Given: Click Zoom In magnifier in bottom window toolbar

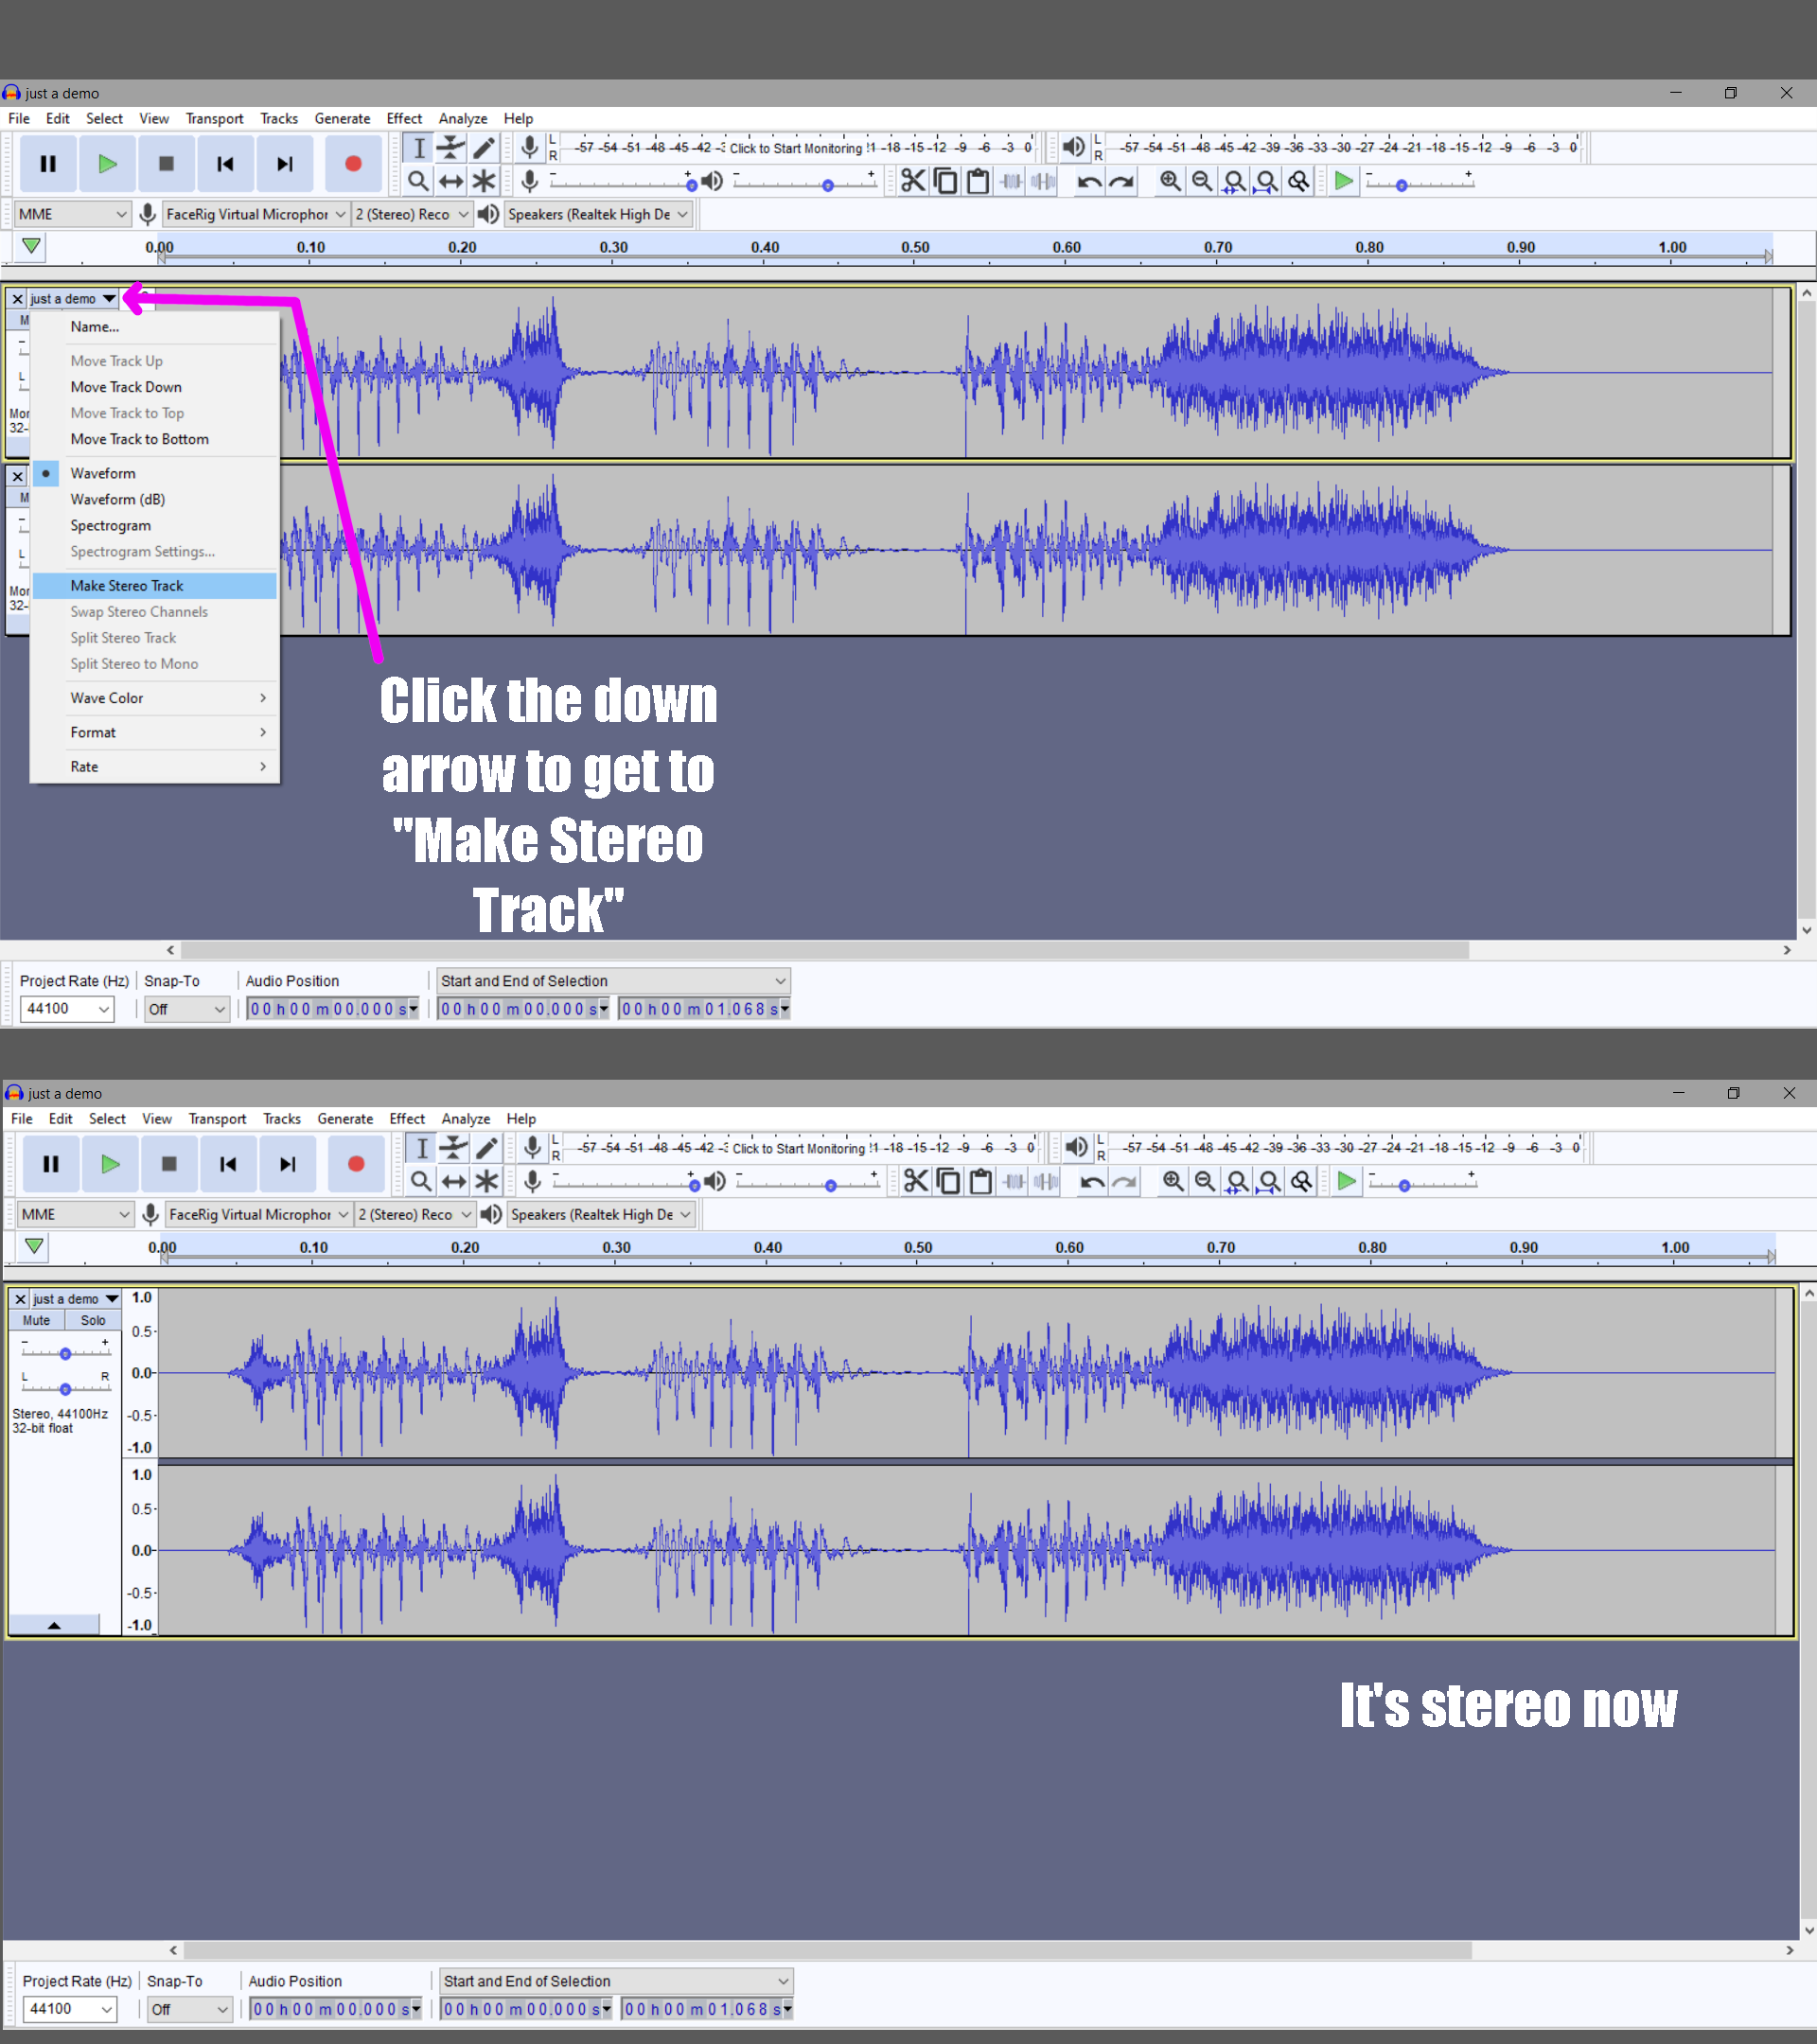Looking at the screenshot, I should [x=1173, y=1181].
